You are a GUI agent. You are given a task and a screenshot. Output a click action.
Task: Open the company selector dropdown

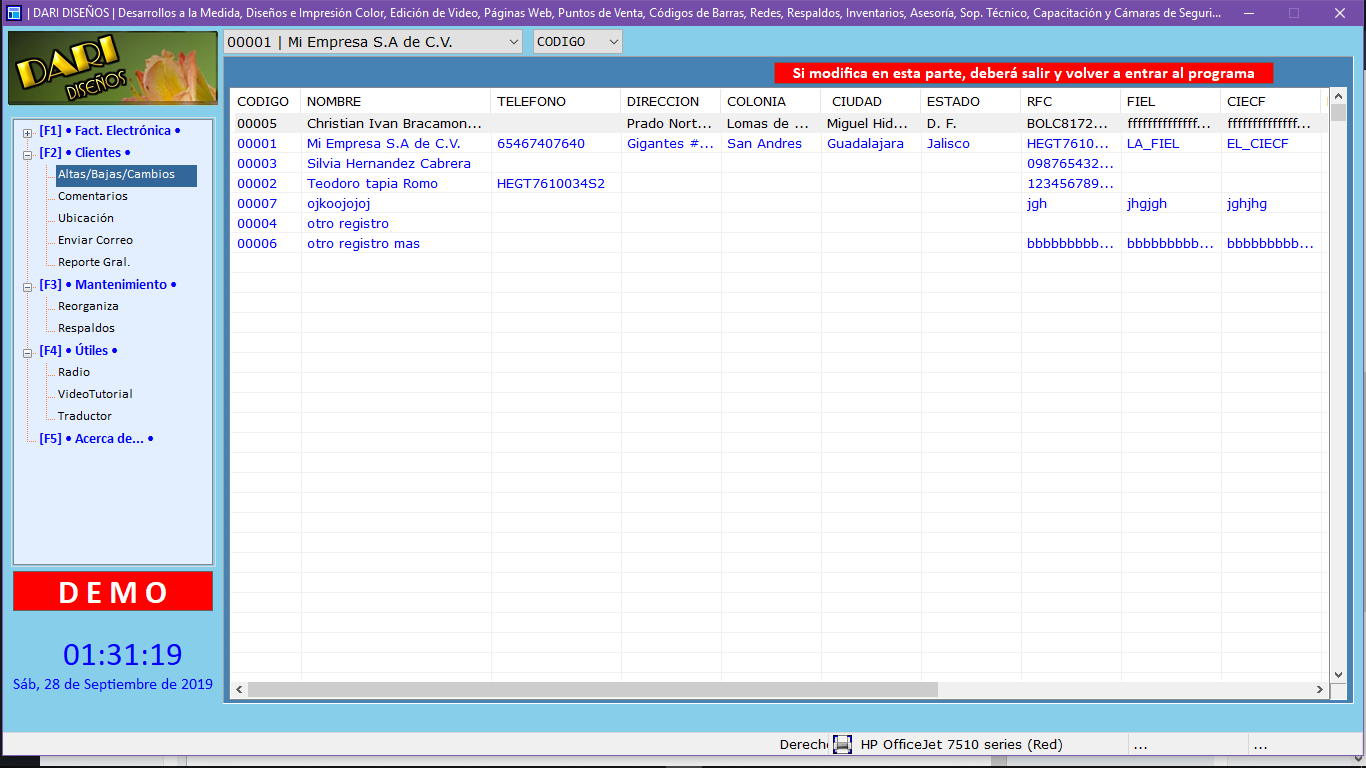tap(514, 42)
